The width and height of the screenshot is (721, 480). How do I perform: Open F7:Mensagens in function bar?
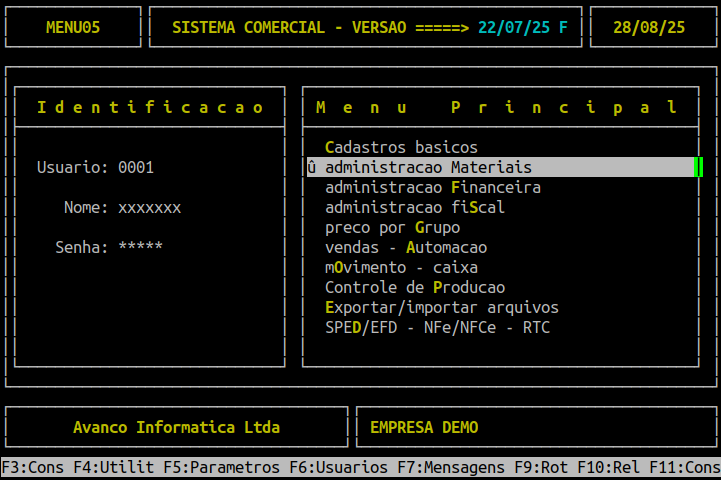(451, 467)
